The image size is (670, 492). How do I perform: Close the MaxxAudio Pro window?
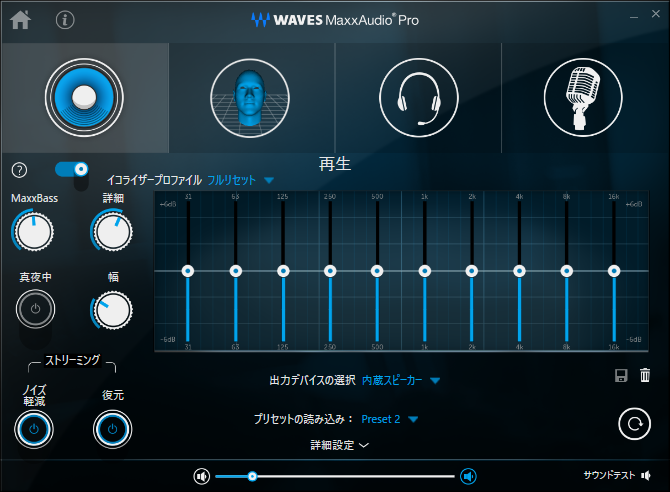(656, 14)
